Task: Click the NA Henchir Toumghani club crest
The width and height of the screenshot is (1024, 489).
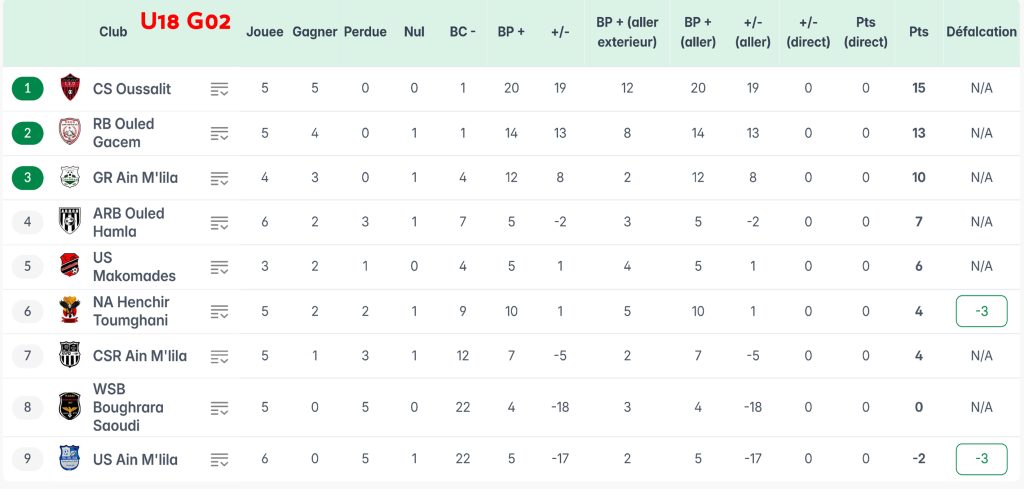Action: [x=70, y=311]
